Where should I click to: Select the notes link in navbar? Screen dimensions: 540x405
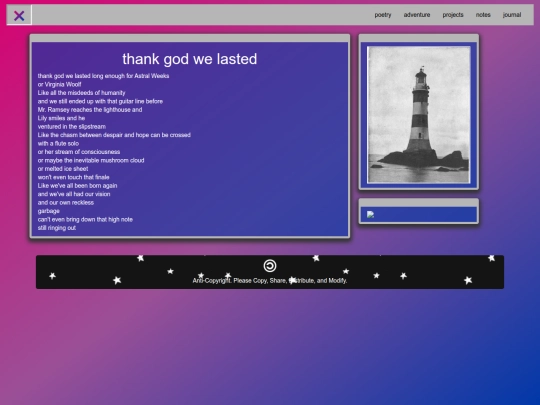click(x=483, y=15)
